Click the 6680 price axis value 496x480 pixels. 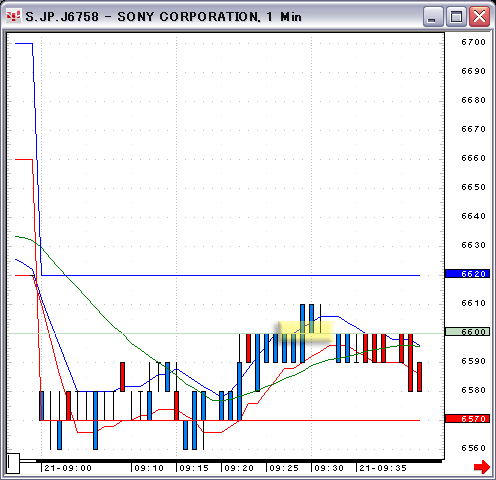point(473,100)
